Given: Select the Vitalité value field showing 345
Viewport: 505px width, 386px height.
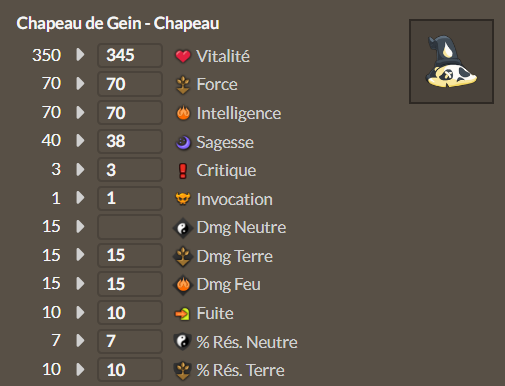Looking at the screenshot, I should click(x=130, y=55).
